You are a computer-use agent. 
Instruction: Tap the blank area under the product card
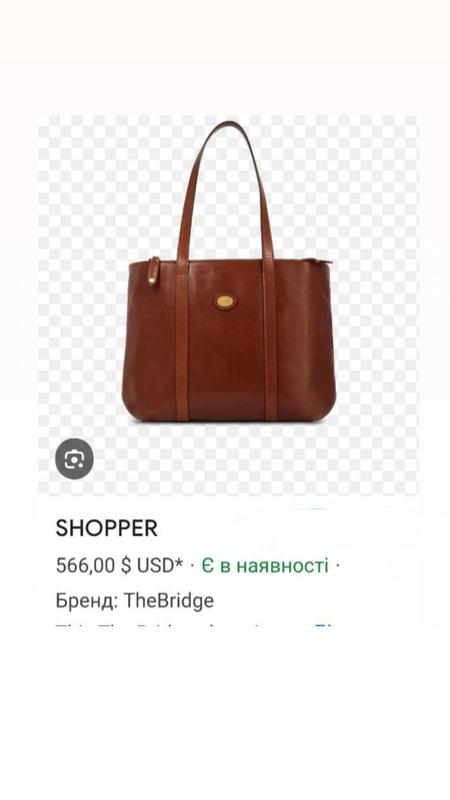pyautogui.click(x=225, y=714)
